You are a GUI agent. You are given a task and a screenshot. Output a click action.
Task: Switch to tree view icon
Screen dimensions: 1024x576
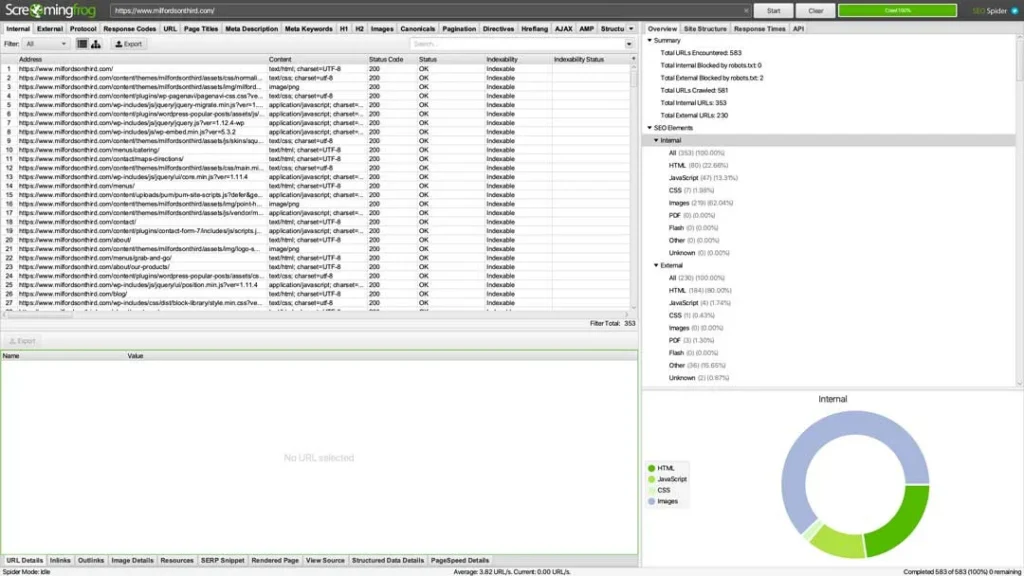pos(96,44)
